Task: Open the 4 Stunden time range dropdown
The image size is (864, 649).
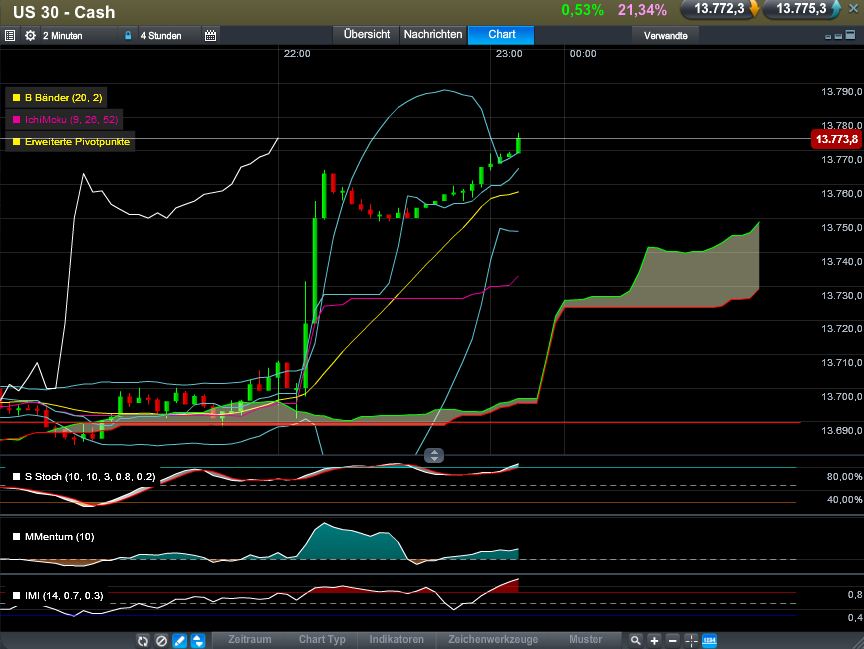Action: tap(160, 35)
